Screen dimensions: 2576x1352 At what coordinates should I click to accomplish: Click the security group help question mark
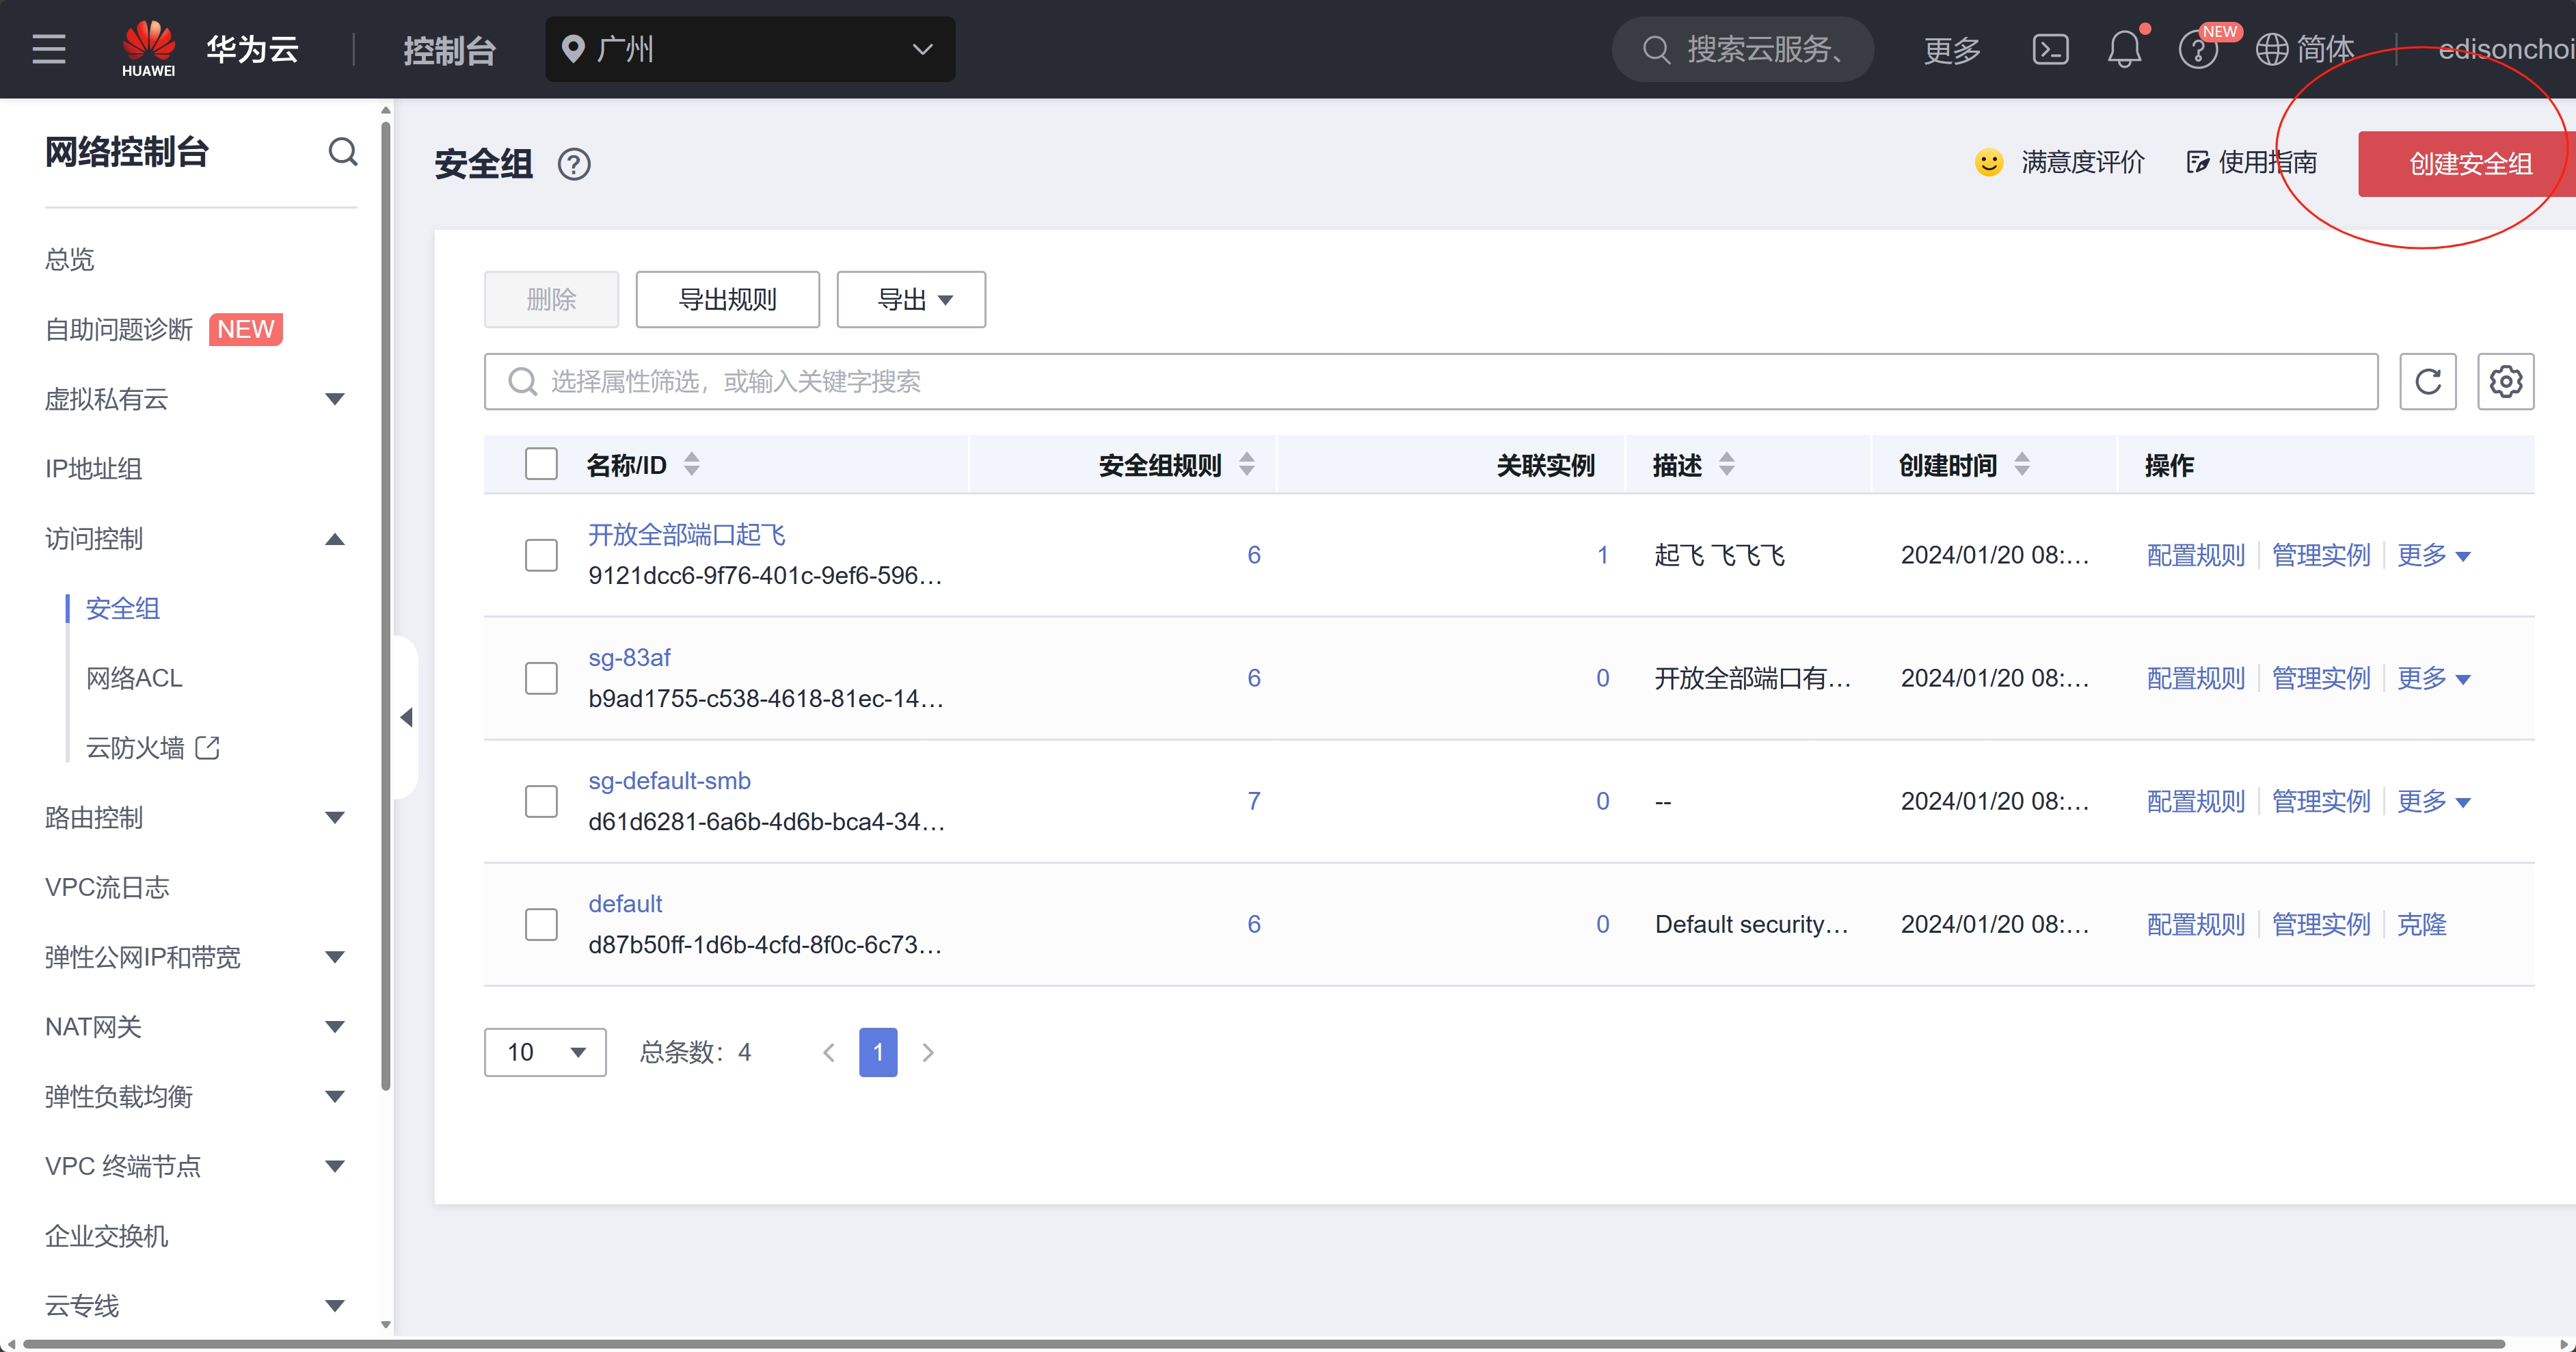pos(574,164)
